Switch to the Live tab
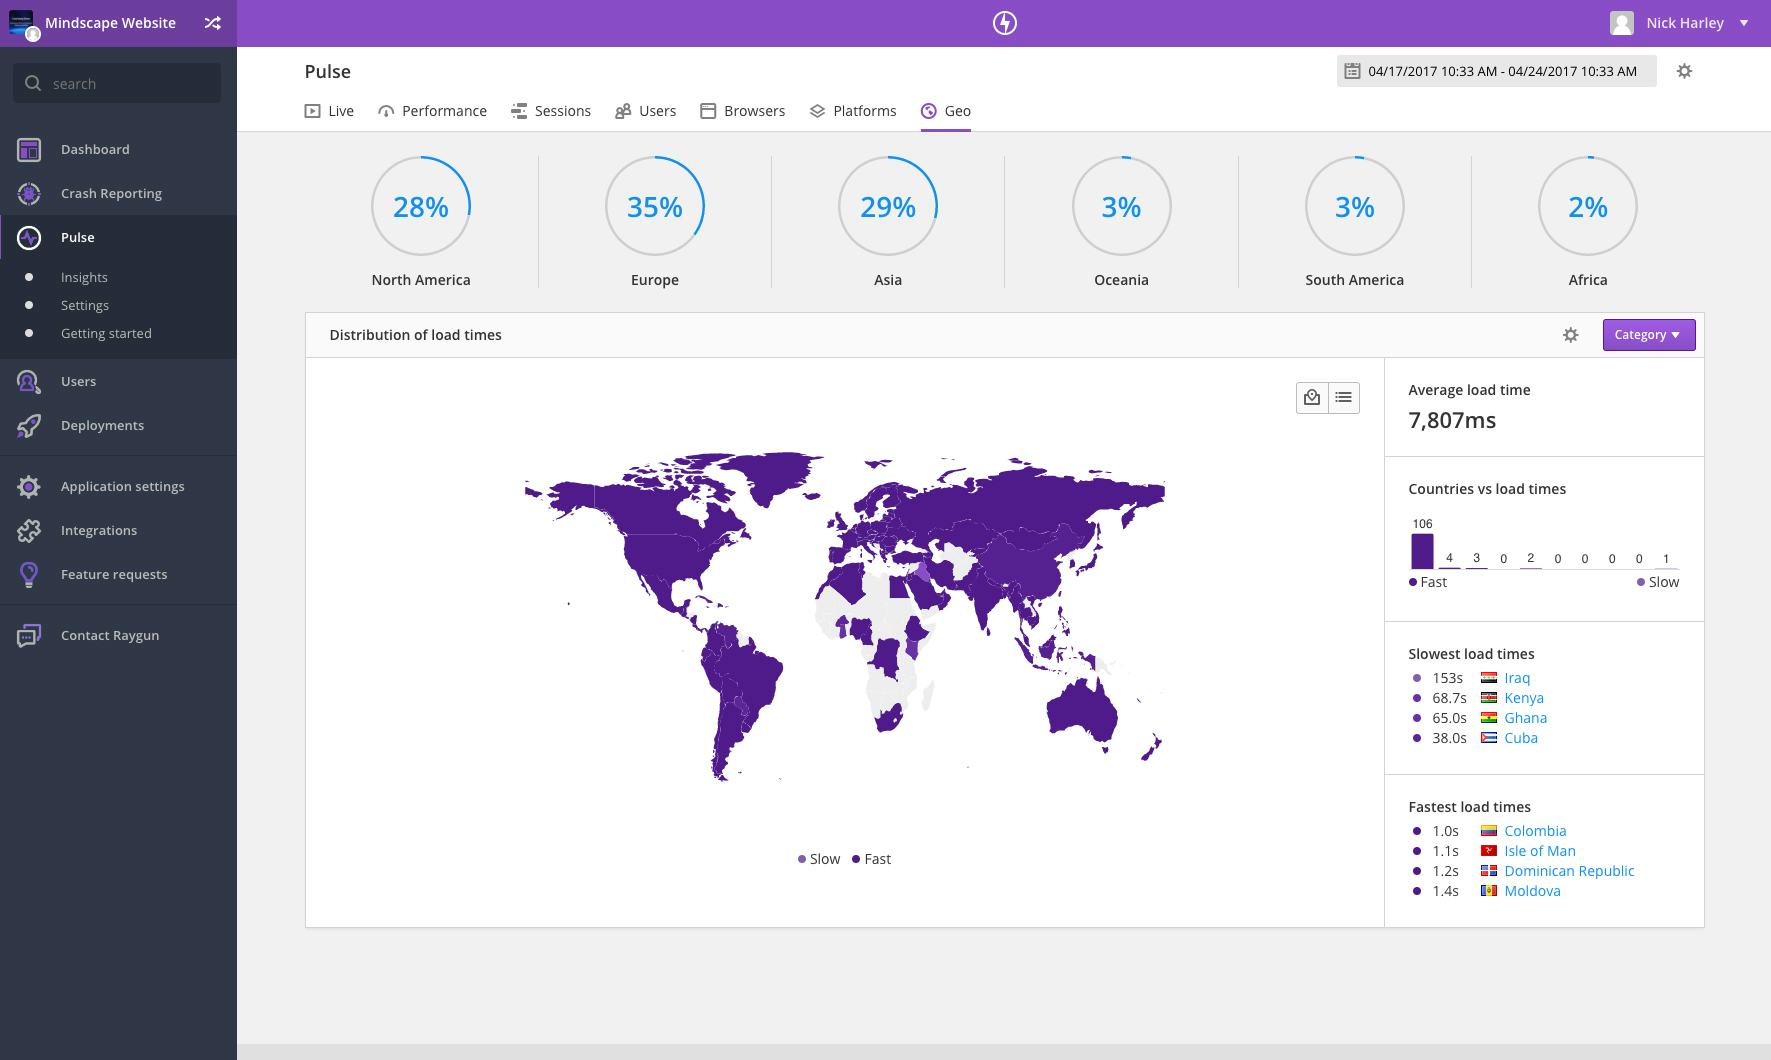The width and height of the screenshot is (1771, 1060). (329, 111)
